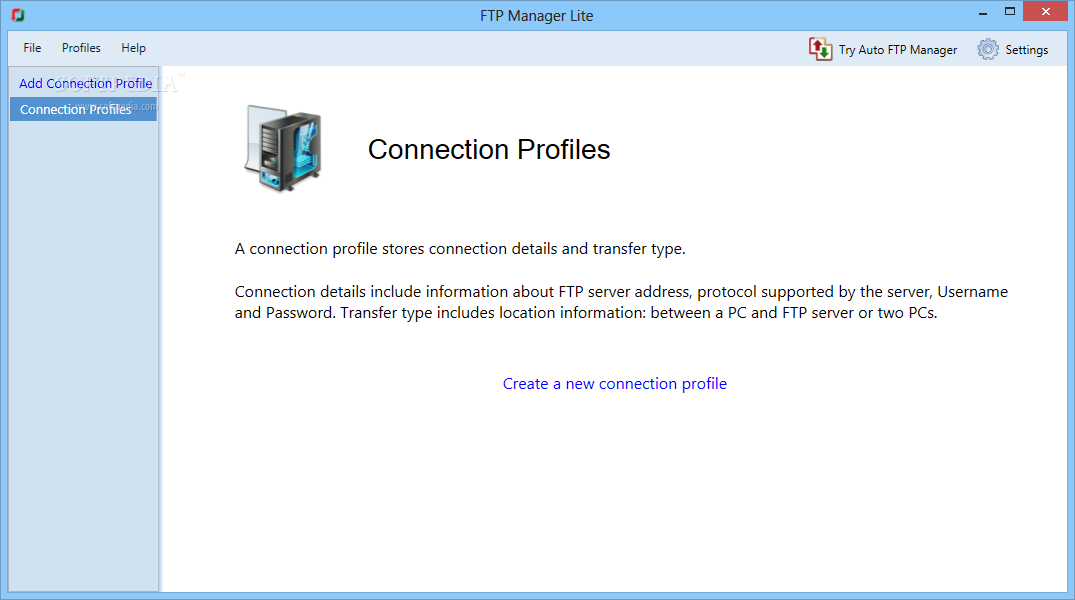1075x600 pixels.
Task: Open the File menu
Action: (x=32, y=48)
